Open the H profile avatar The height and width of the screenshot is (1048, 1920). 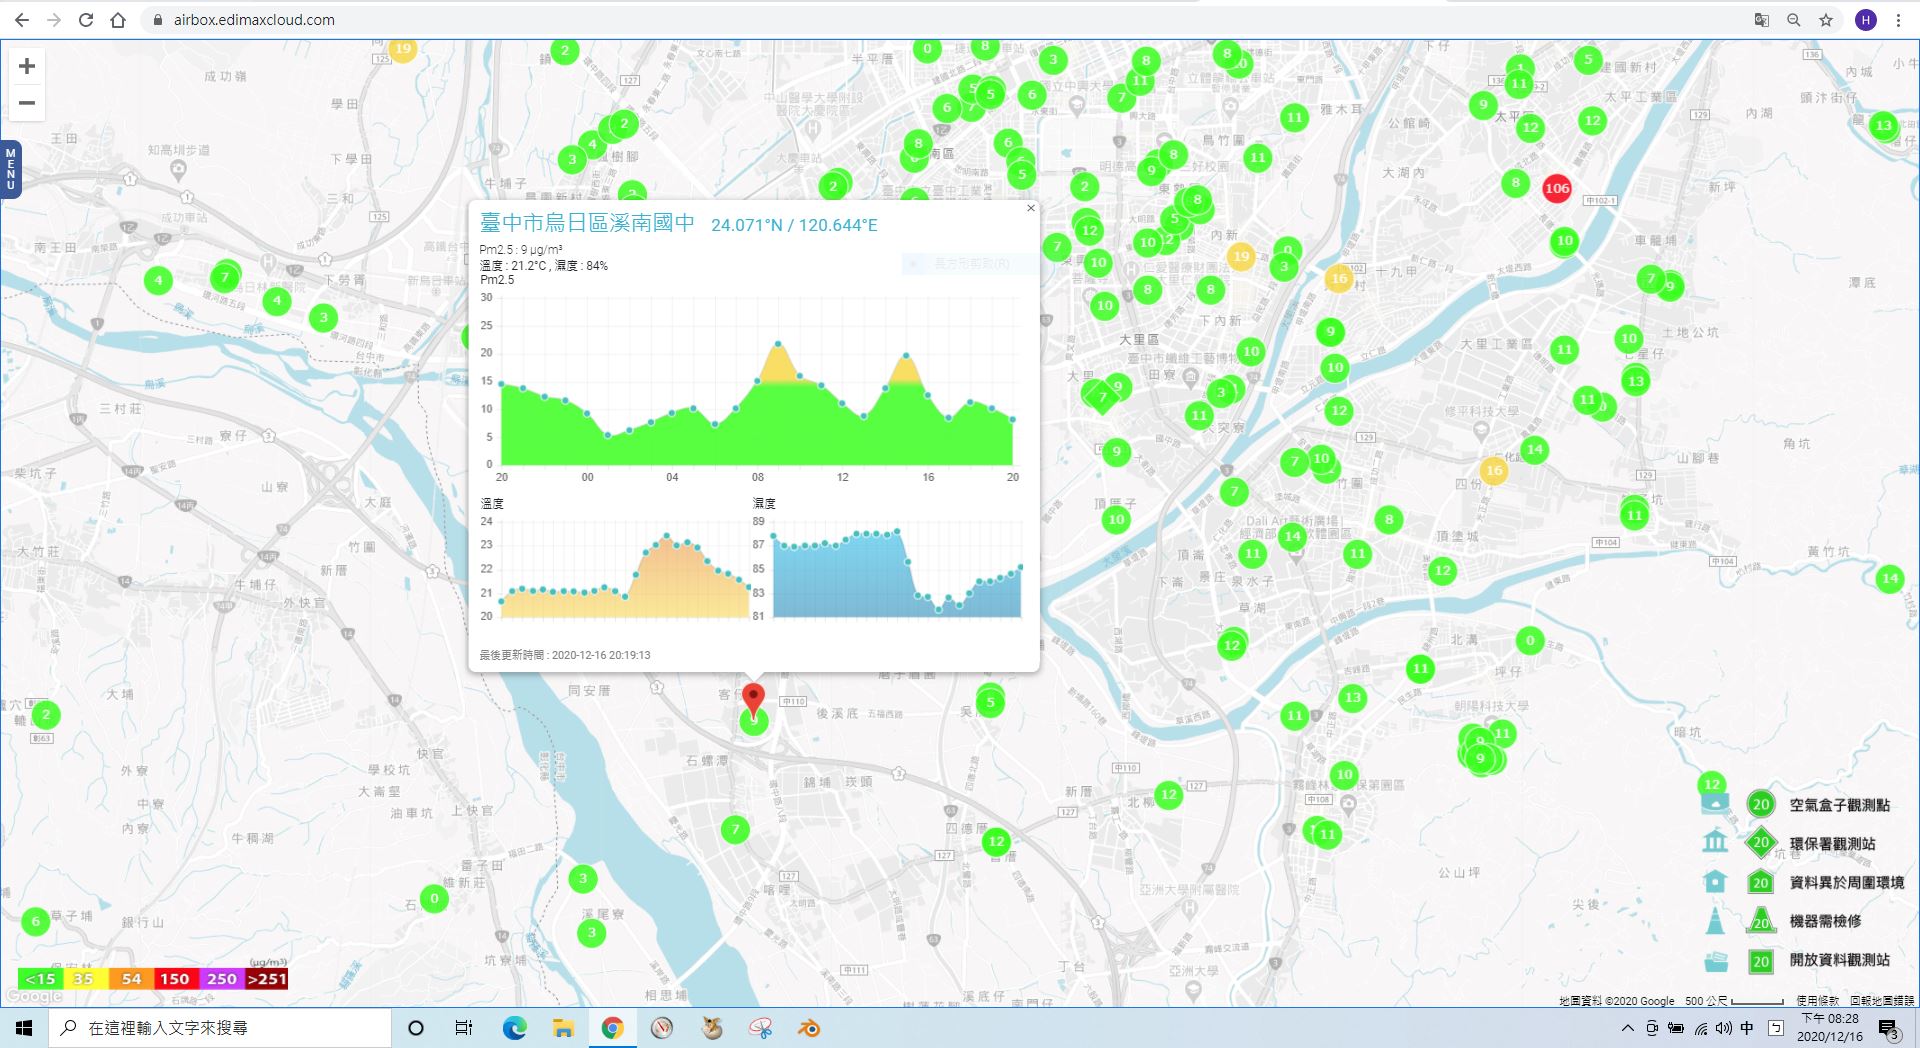pos(1865,20)
